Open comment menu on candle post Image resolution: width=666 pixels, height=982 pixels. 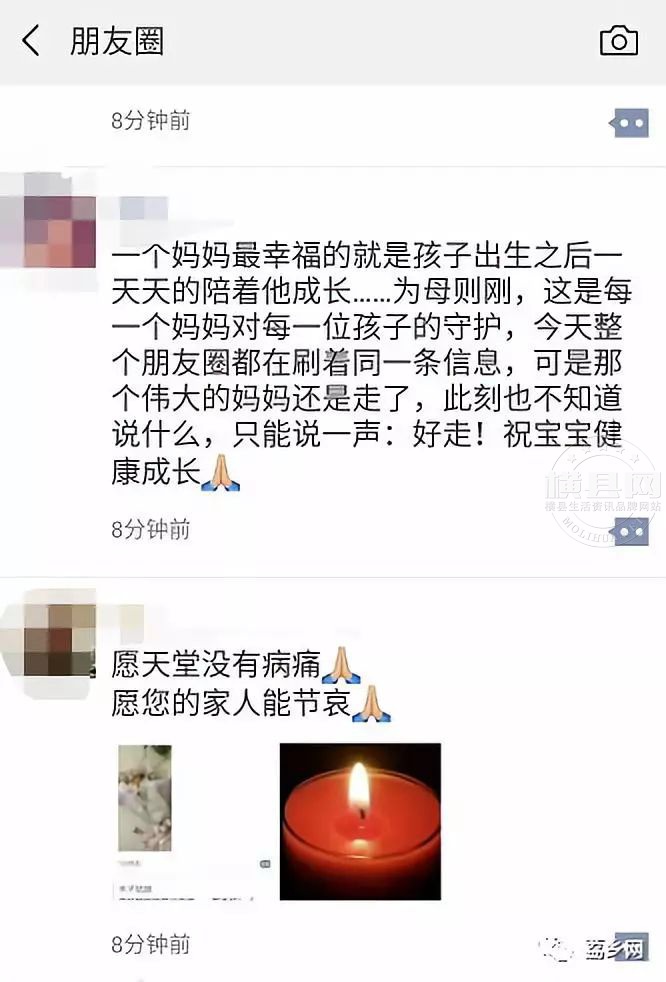[x=630, y=946]
